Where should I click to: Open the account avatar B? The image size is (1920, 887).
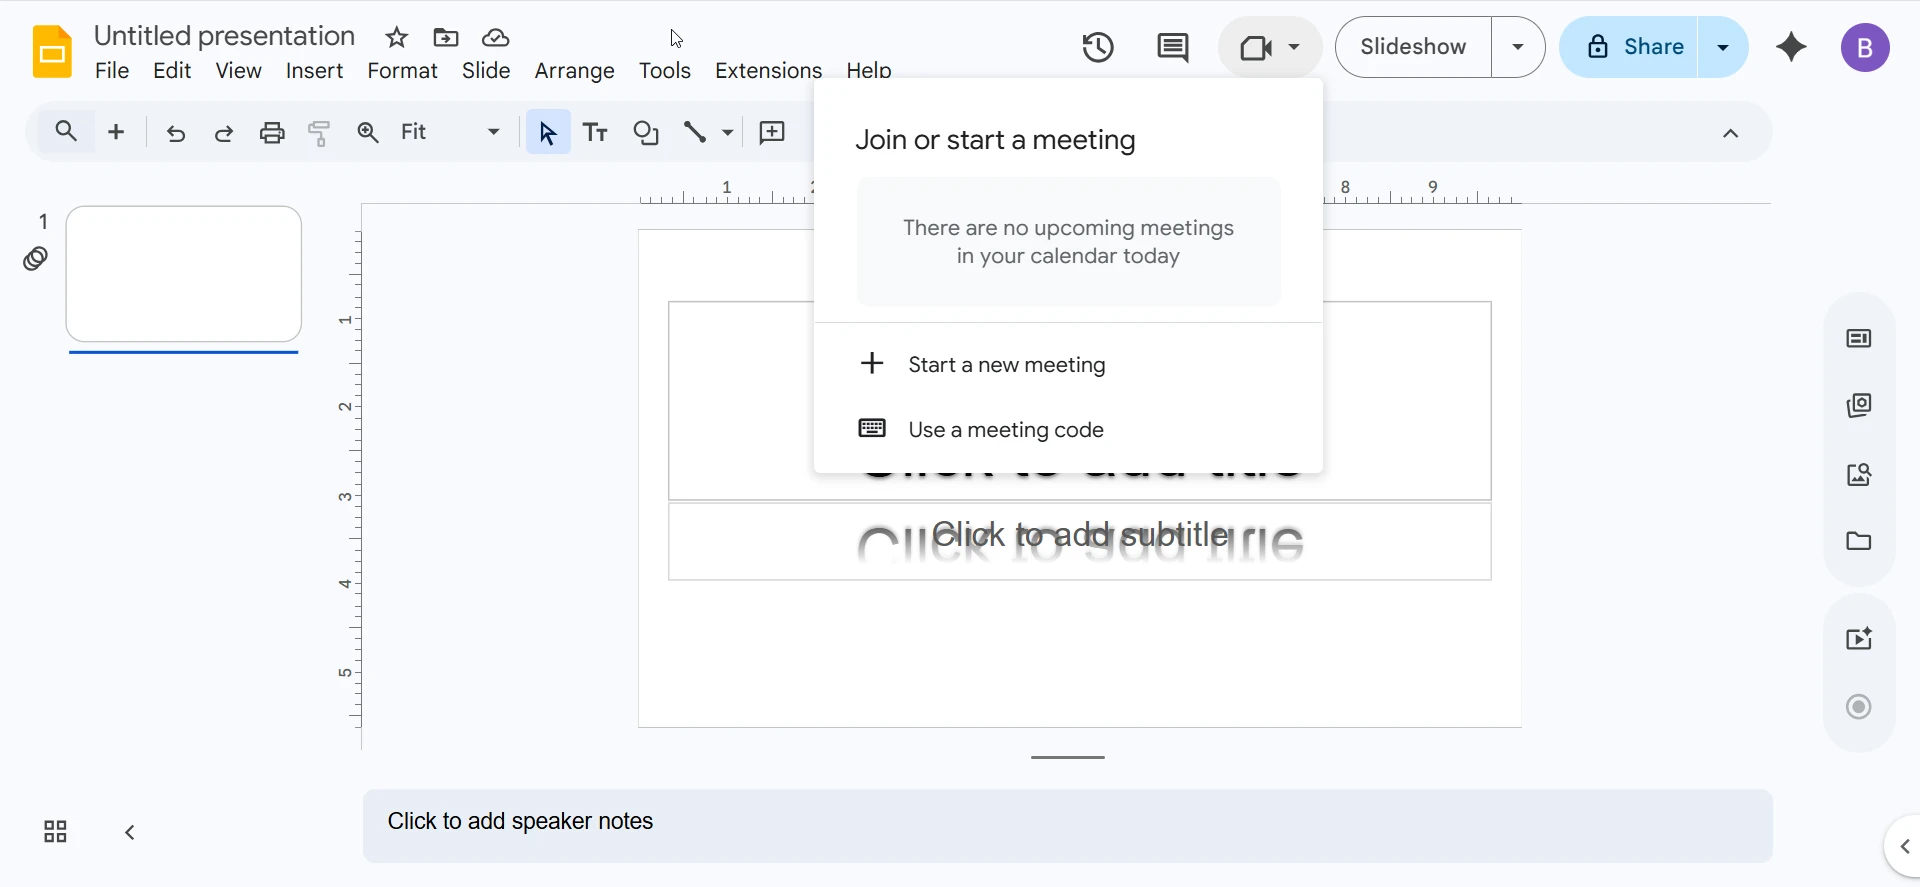click(x=1865, y=47)
